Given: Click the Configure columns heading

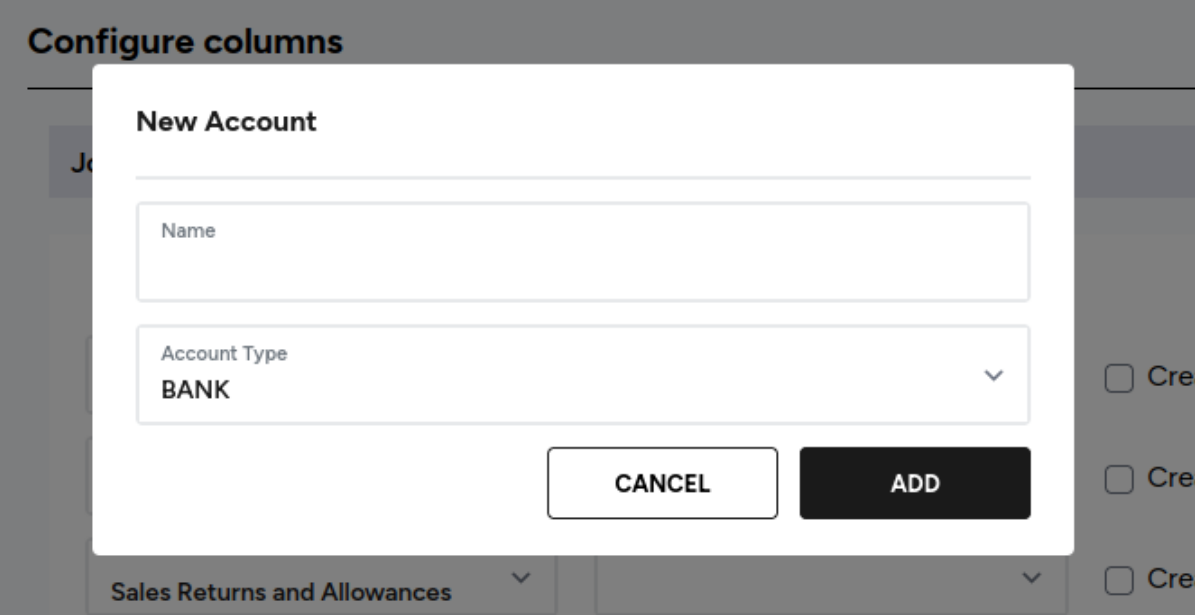Looking at the screenshot, I should tap(185, 41).
